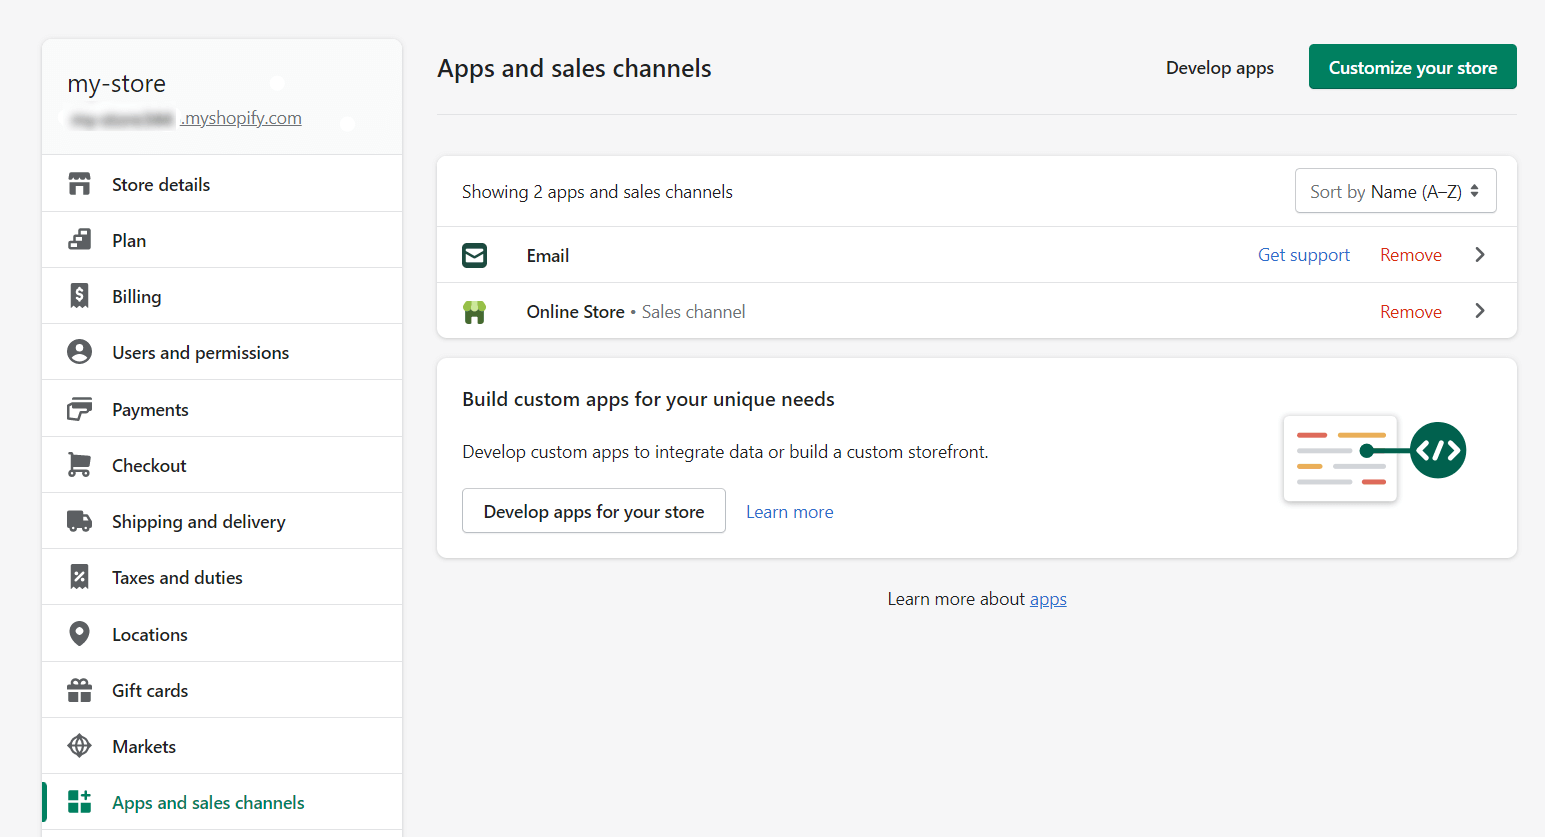The height and width of the screenshot is (837, 1545).
Task: Open the apps help link
Action: pos(1048,599)
